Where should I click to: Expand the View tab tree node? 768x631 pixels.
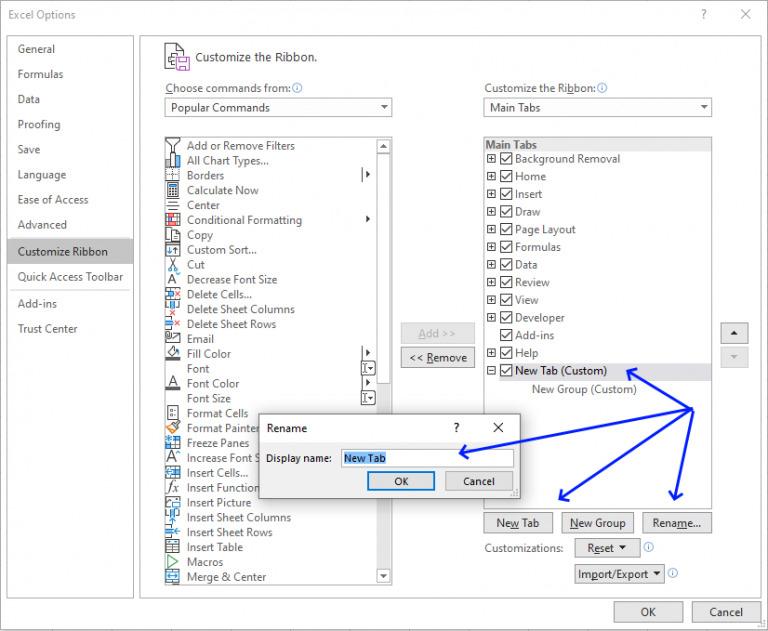[491, 300]
